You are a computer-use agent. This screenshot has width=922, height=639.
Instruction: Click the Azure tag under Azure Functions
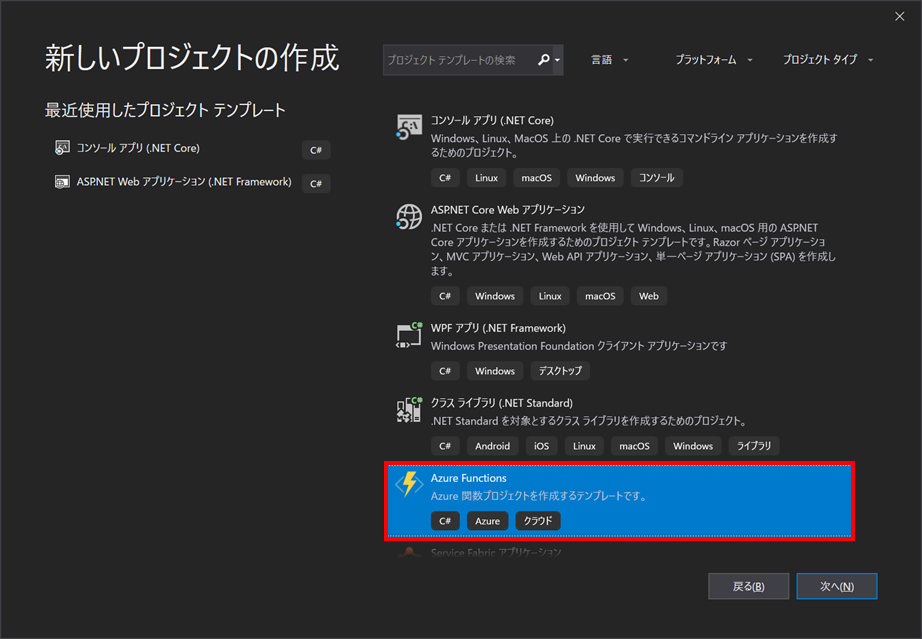[x=487, y=521]
